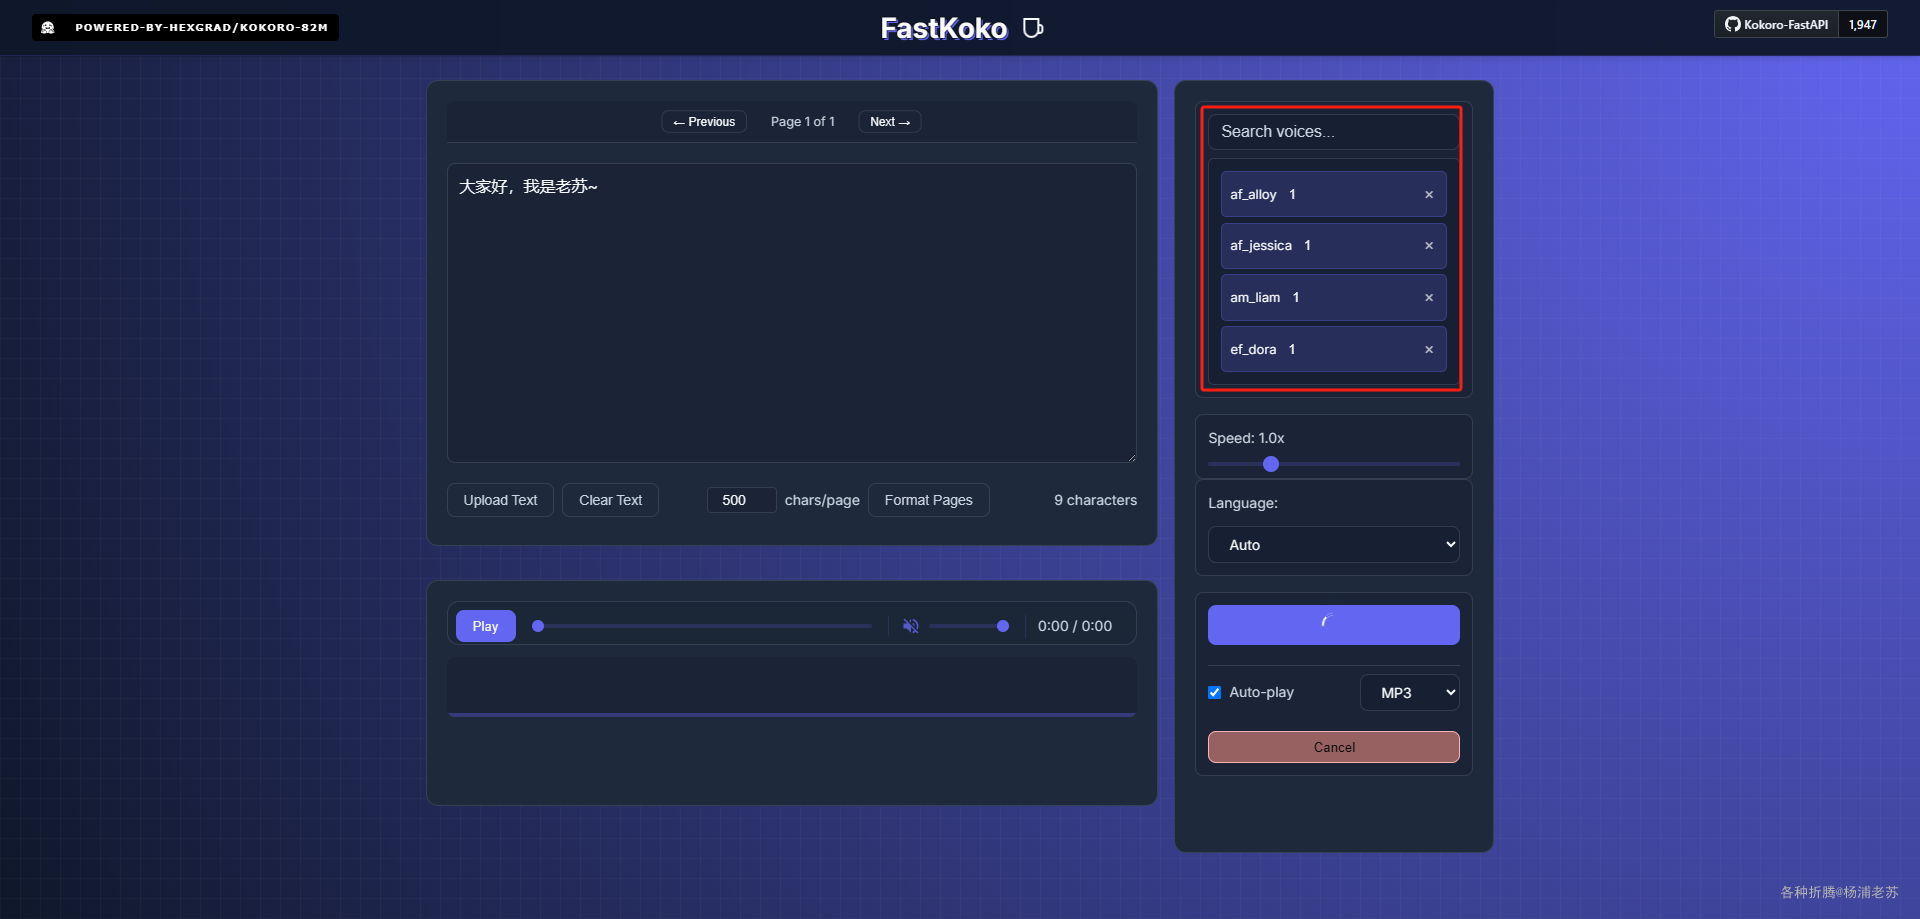Click the loading generate speech button
Screen dimensions: 1920x919
pos(1334,625)
